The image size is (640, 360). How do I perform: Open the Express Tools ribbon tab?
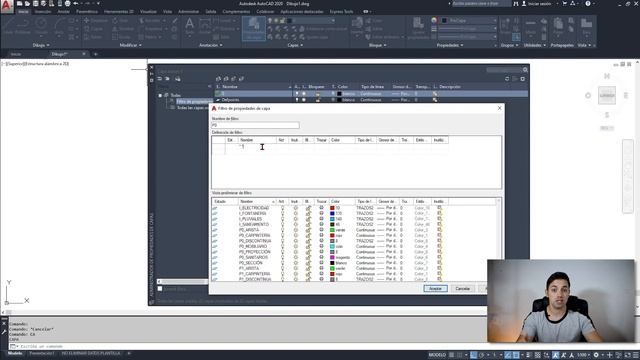pos(341,12)
